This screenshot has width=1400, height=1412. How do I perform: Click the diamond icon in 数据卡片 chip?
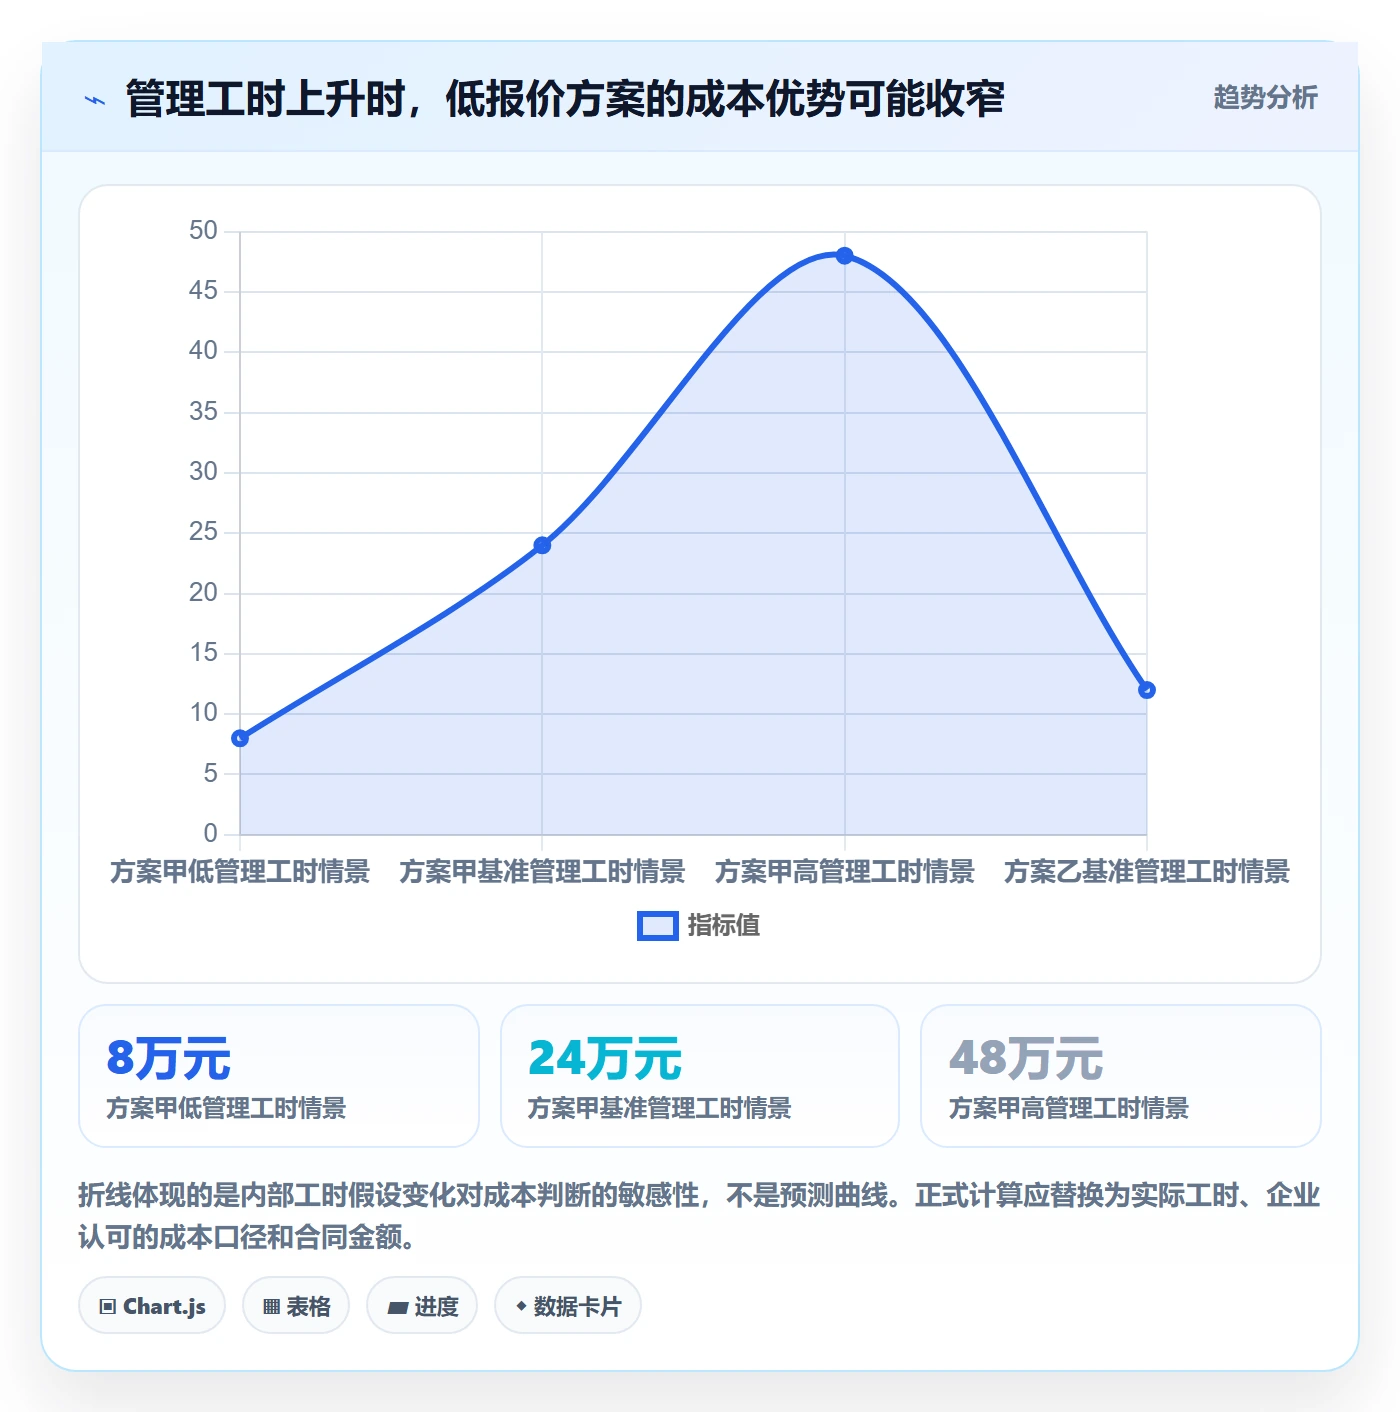click(521, 1306)
